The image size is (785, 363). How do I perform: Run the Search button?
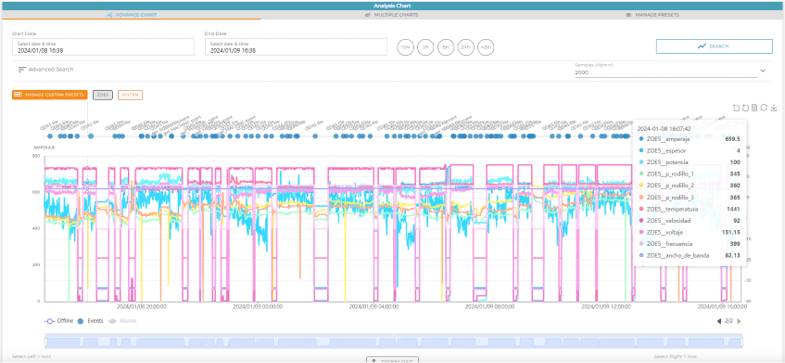click(x=714, y=46)
